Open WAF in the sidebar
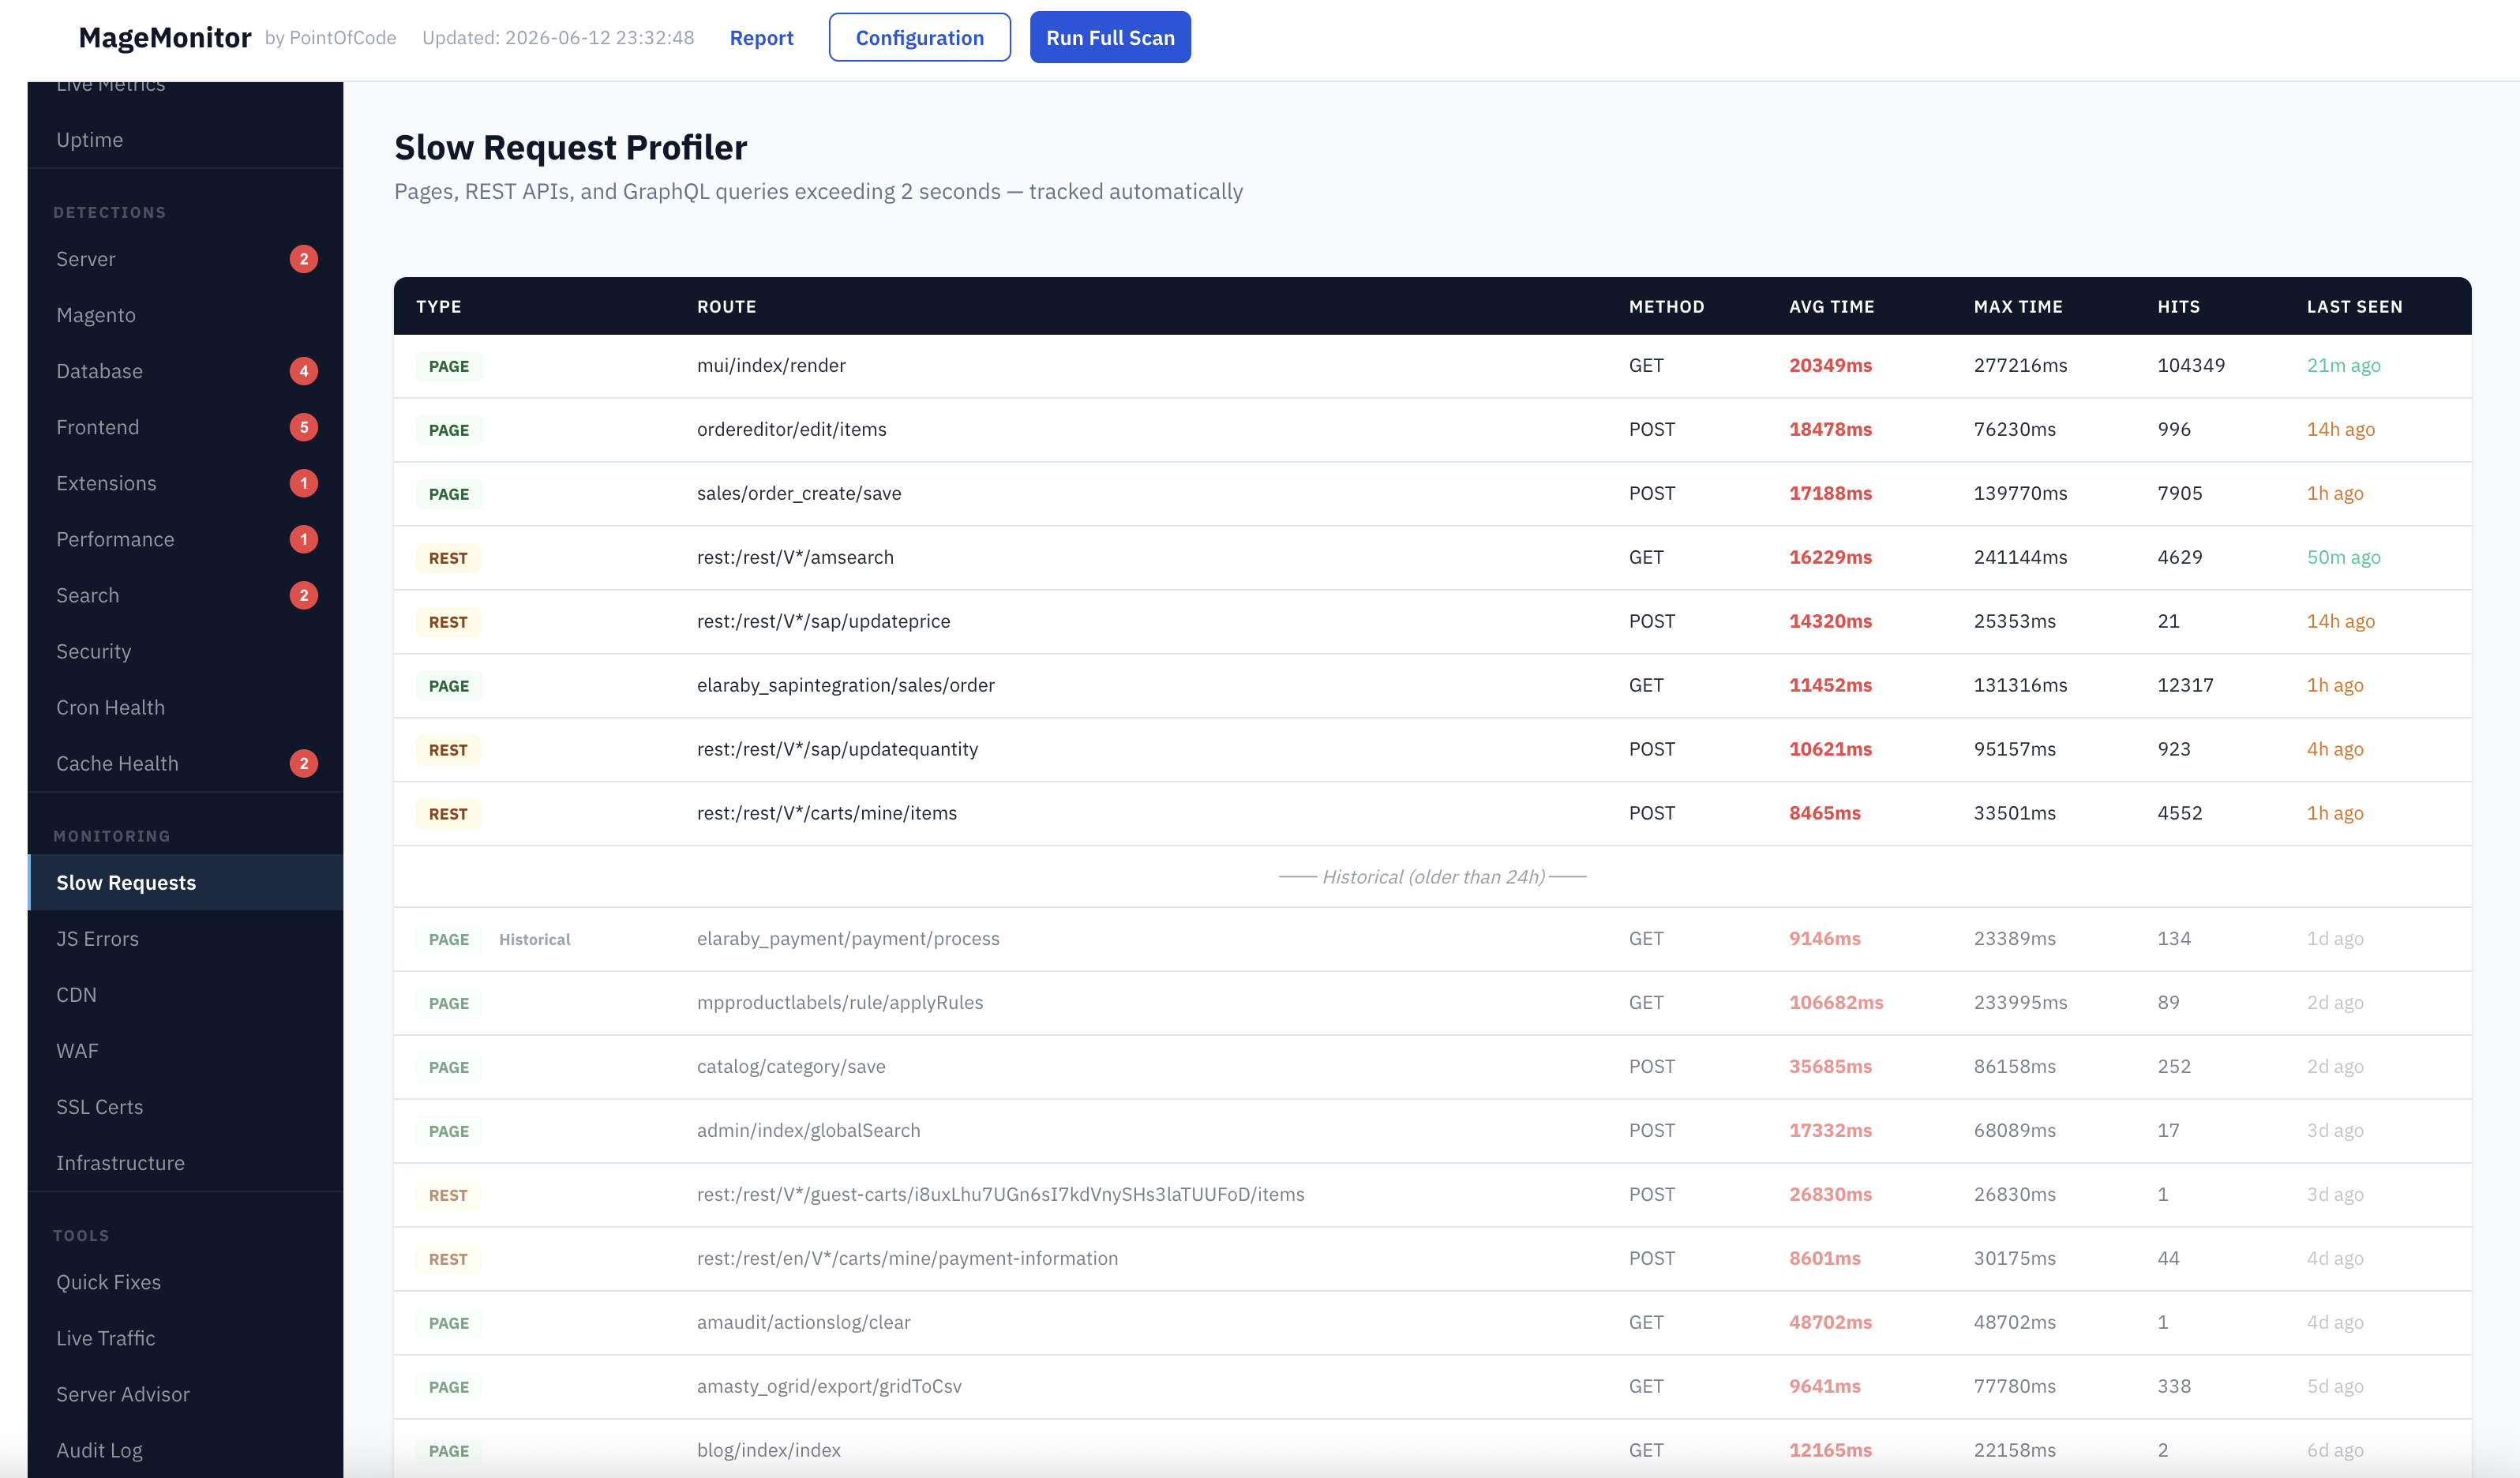Viewport: 2520px width, 1478px height. 186,1050
